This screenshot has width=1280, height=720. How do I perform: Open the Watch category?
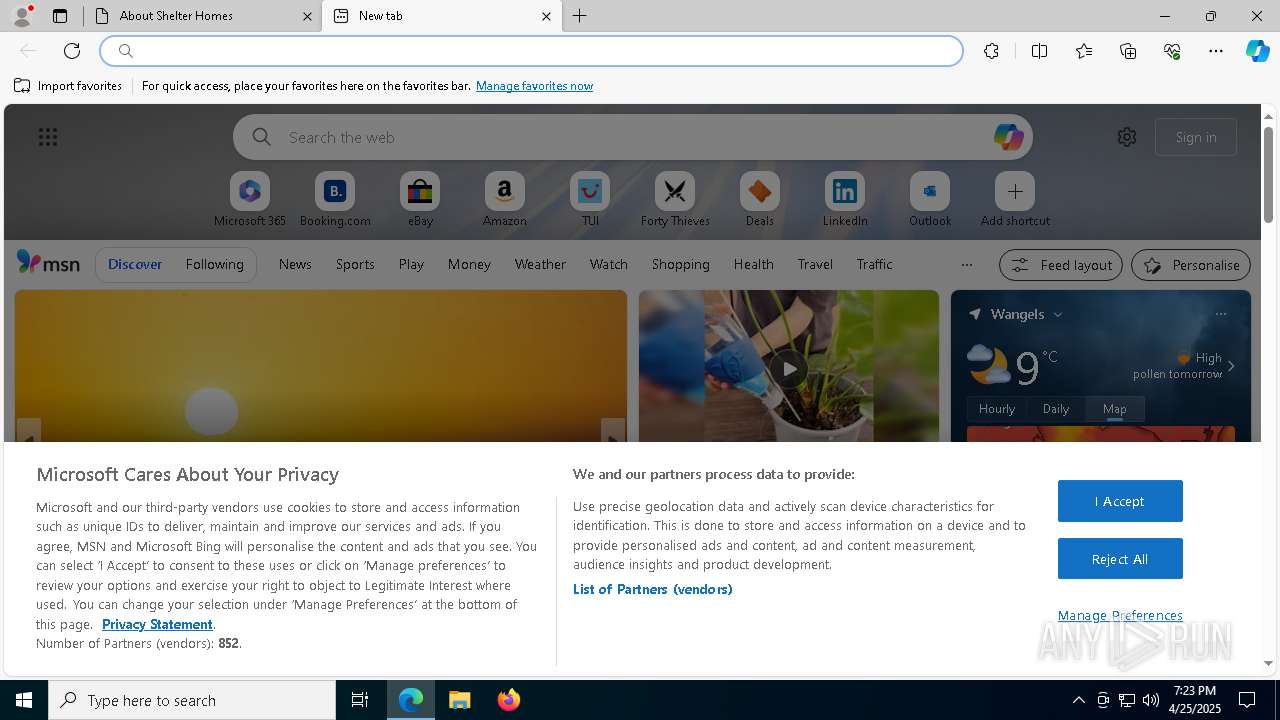click(608, 264)
